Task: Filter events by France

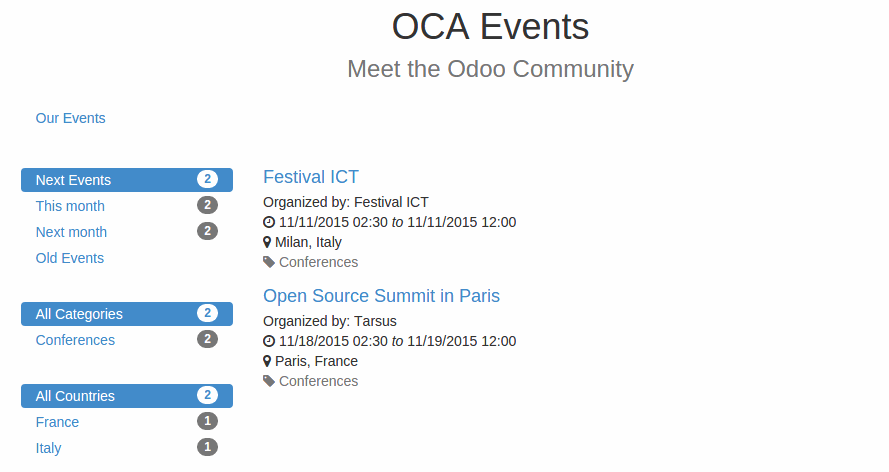Action: click(x=57, y=422)
